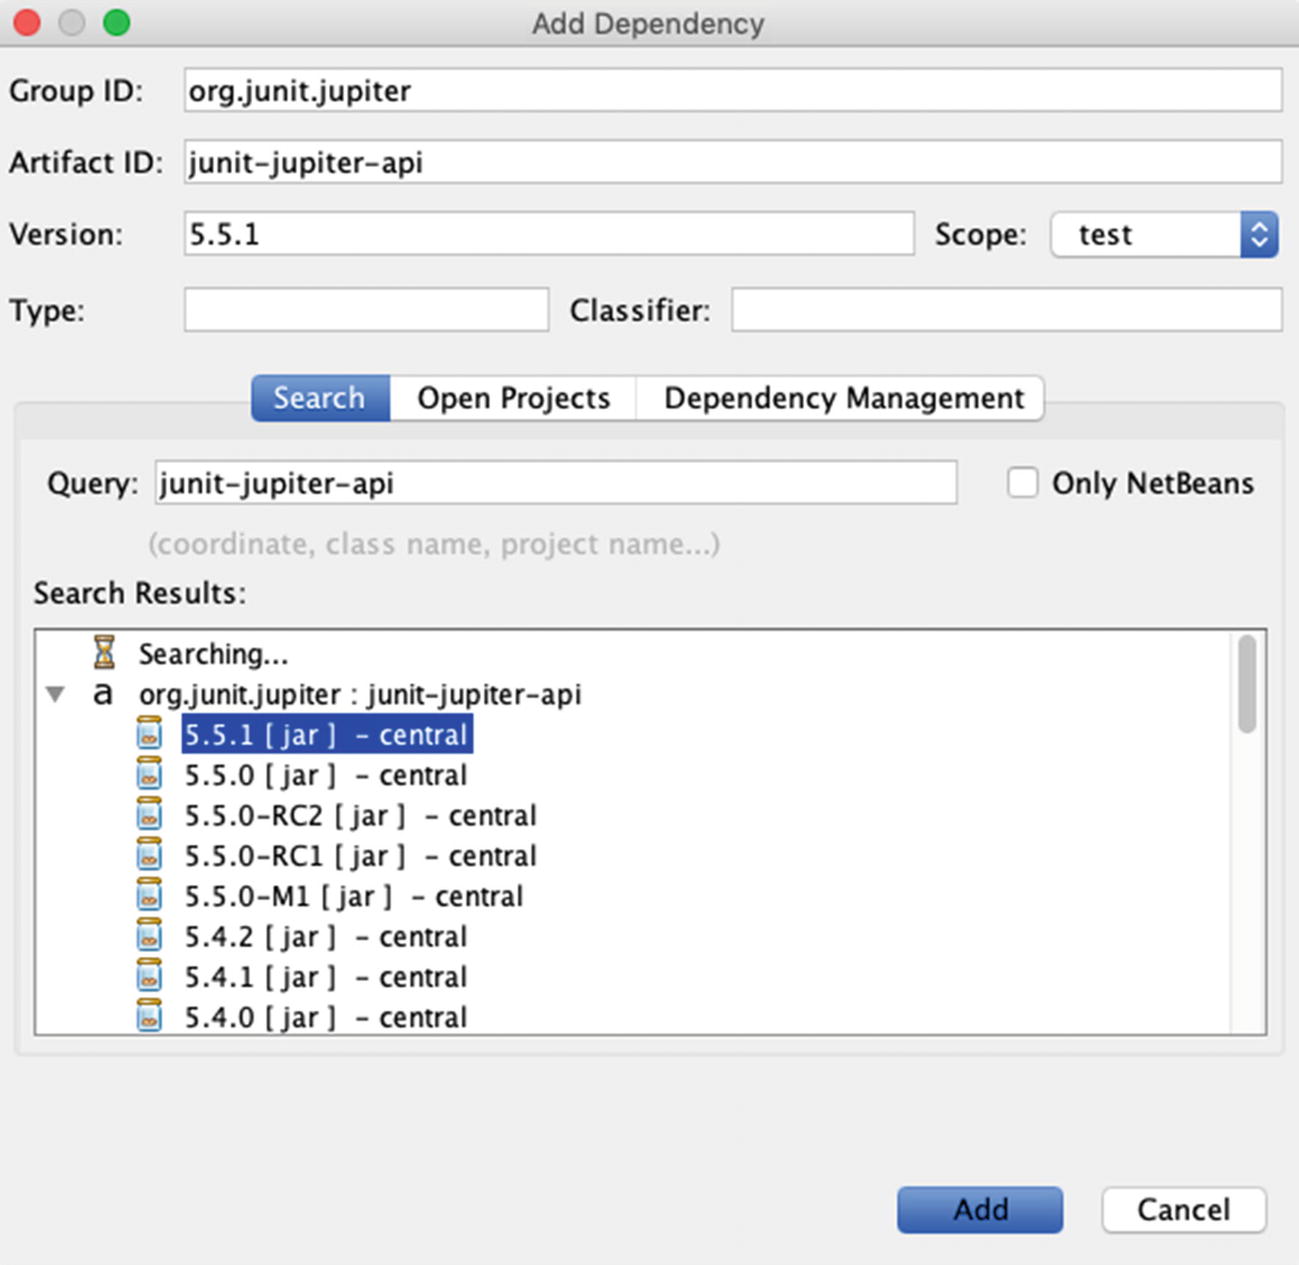Select result 5.5.0-M1 [ jar ] - central
Image resolution: width=1299 pixels, height=1265 pixels.
click(x=354, y=896)
